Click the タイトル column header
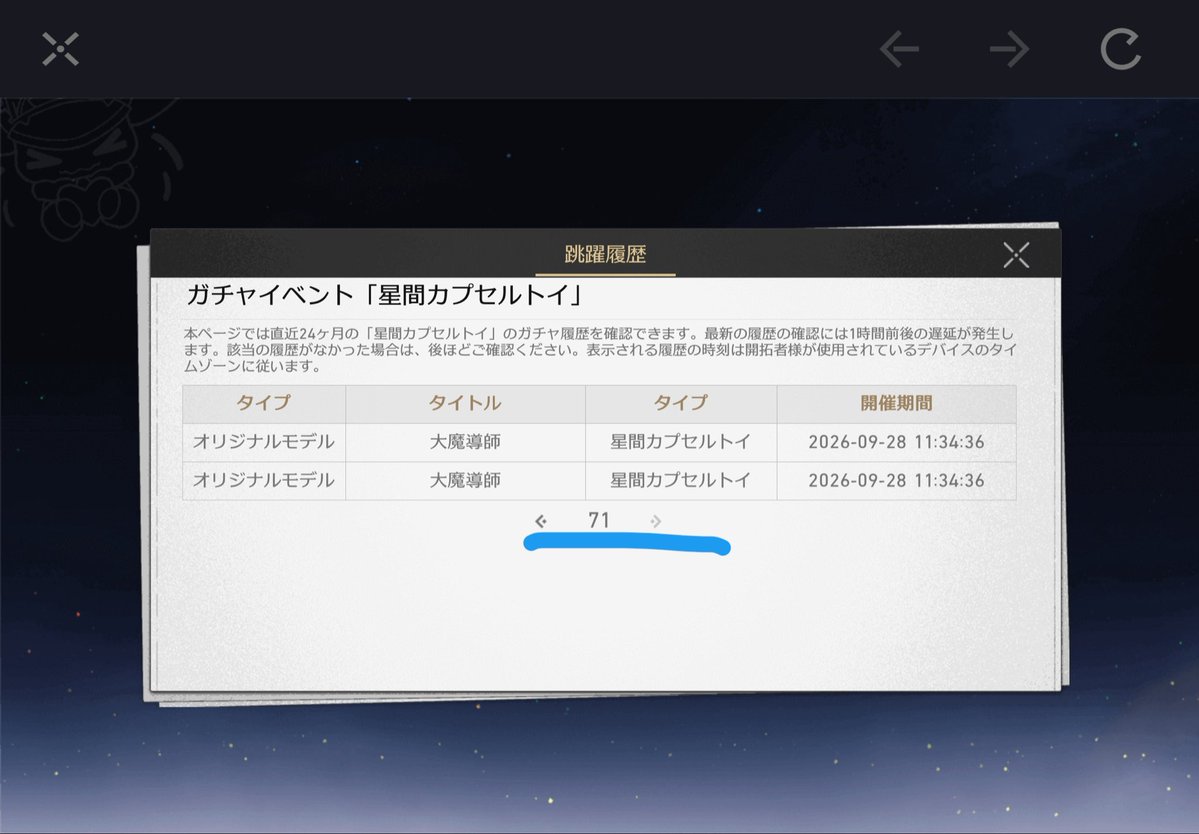The image size is (1199, 834). [x=465, y=404]
